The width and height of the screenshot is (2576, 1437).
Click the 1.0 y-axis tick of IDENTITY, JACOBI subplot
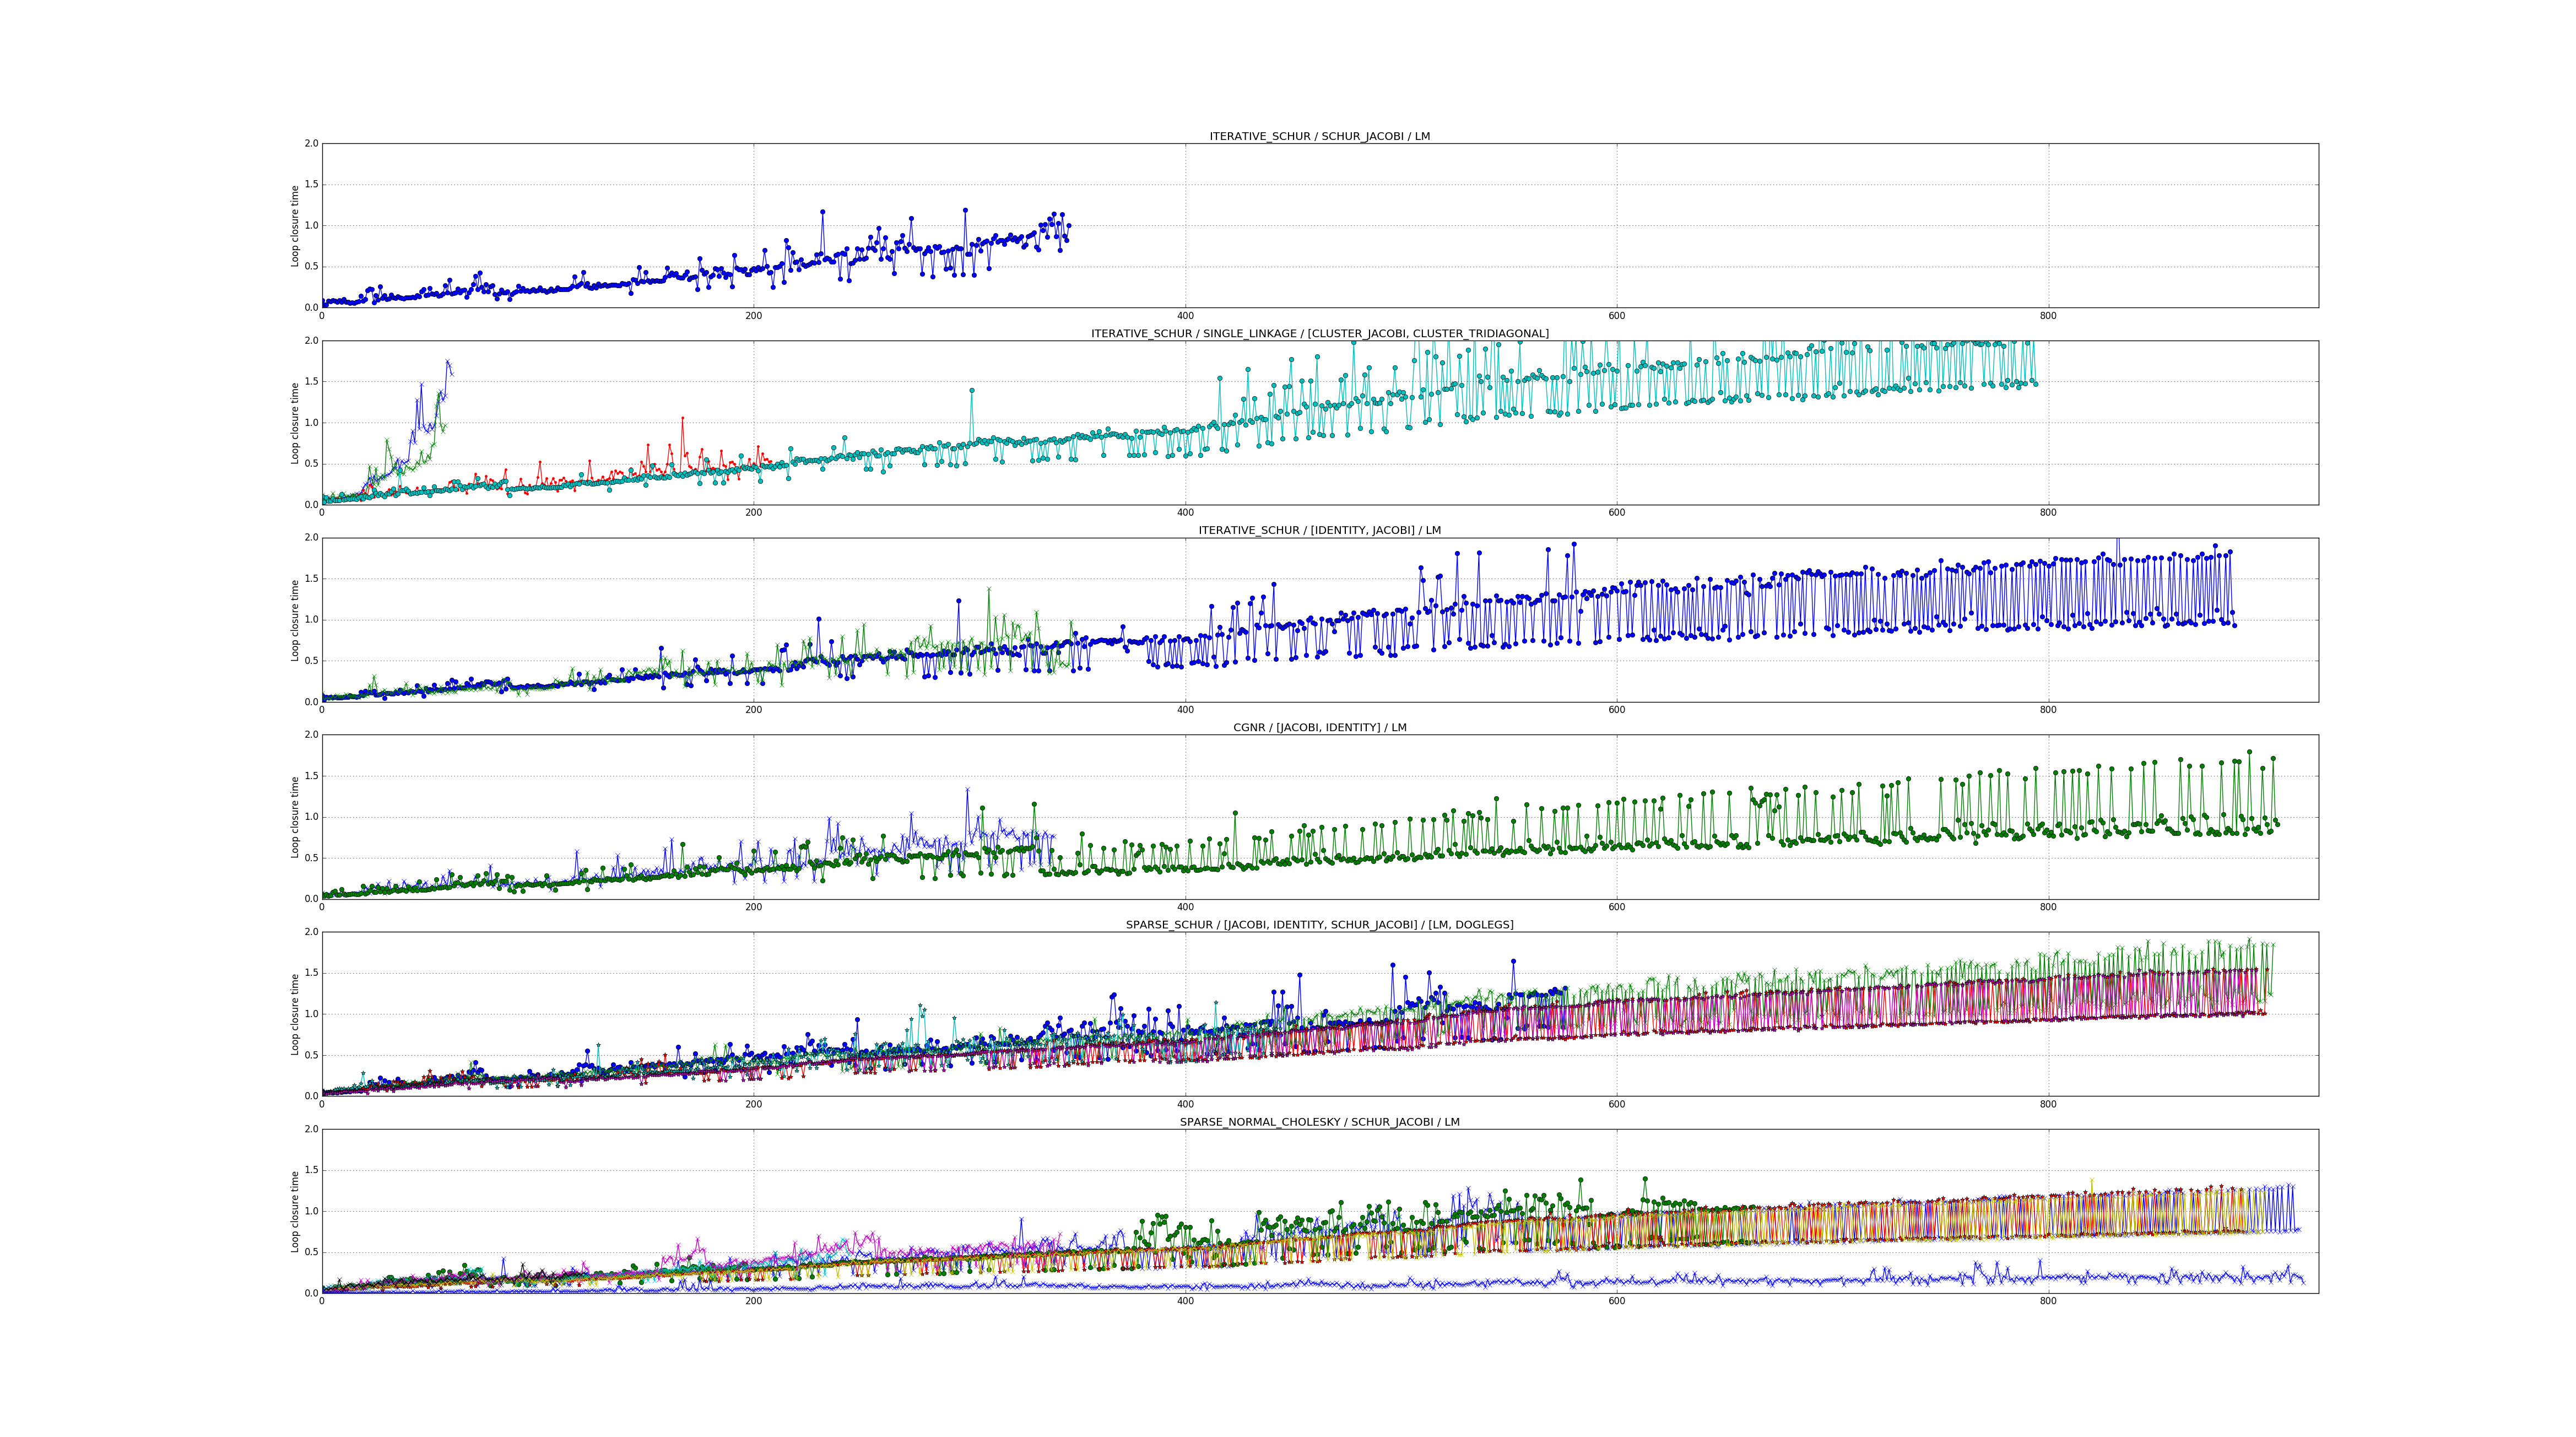pos(311,620)
